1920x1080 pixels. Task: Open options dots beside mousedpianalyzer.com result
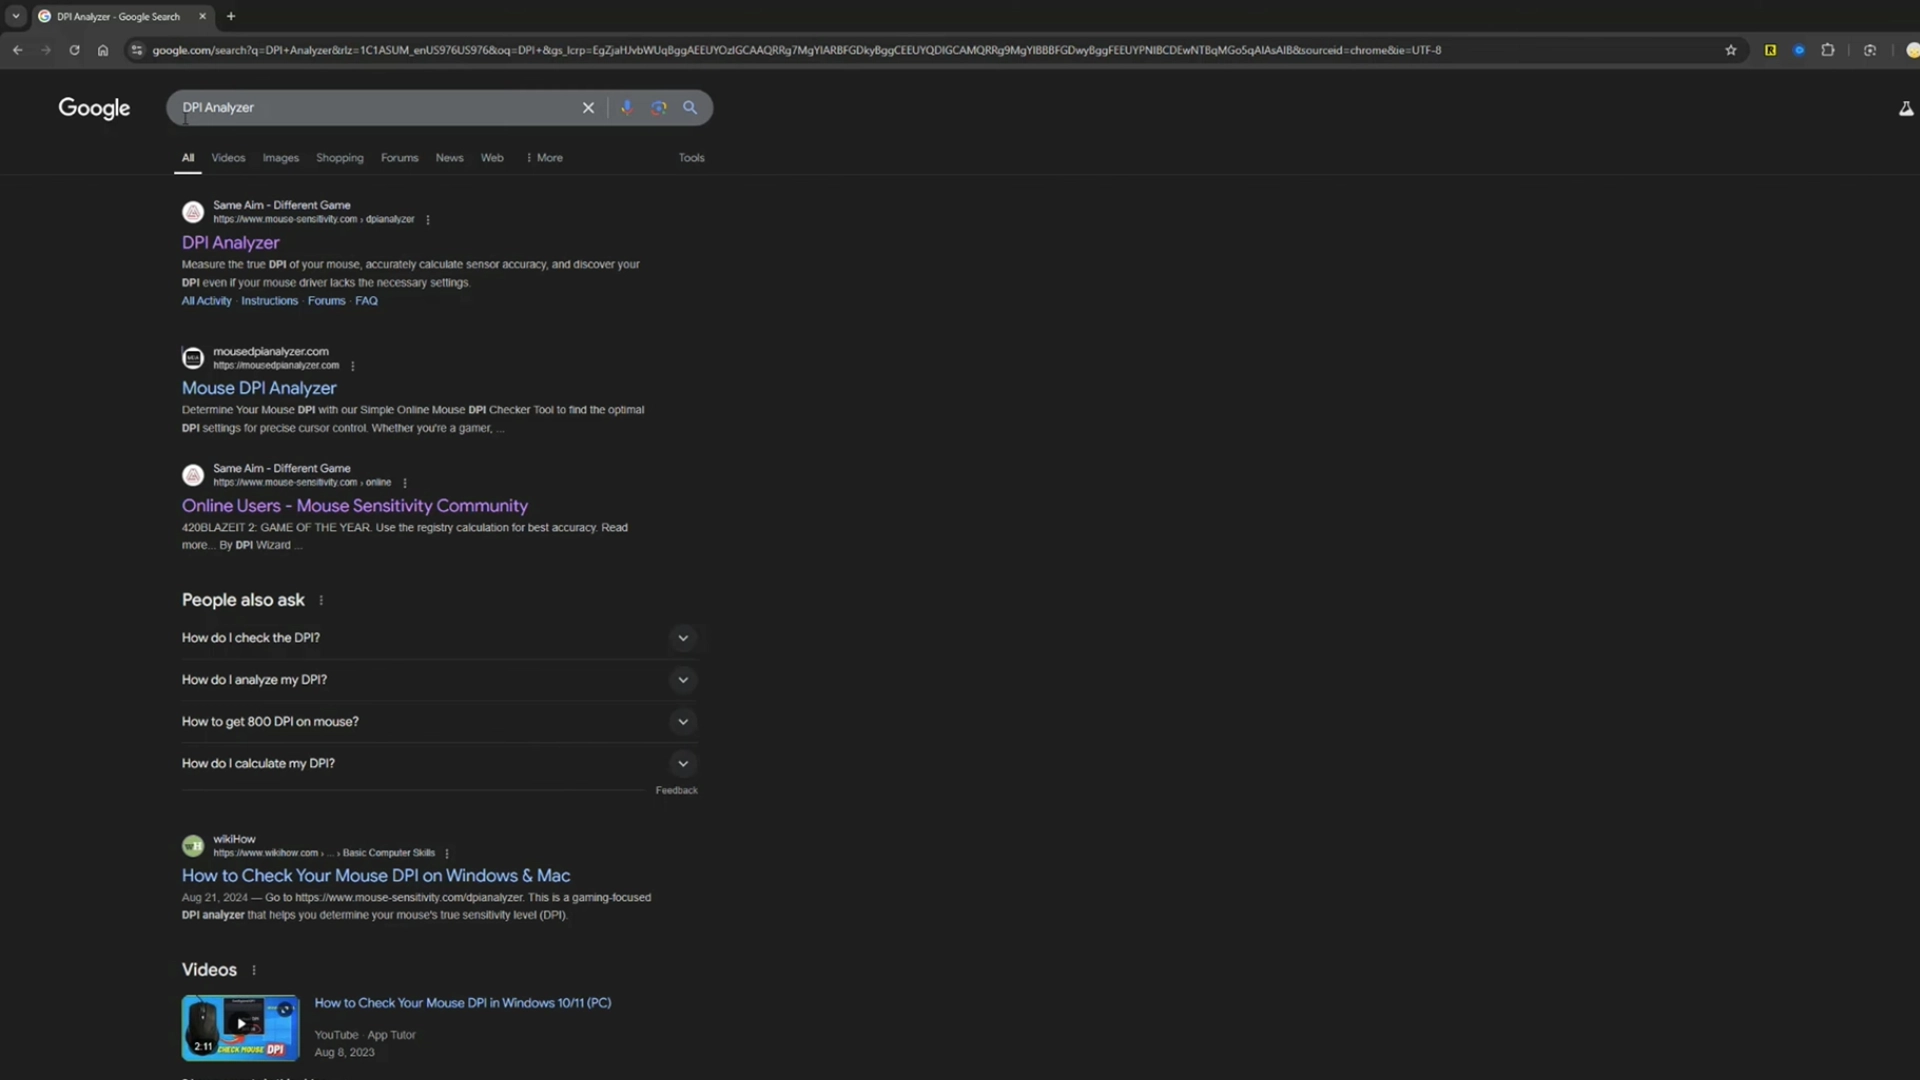(353, 366)
